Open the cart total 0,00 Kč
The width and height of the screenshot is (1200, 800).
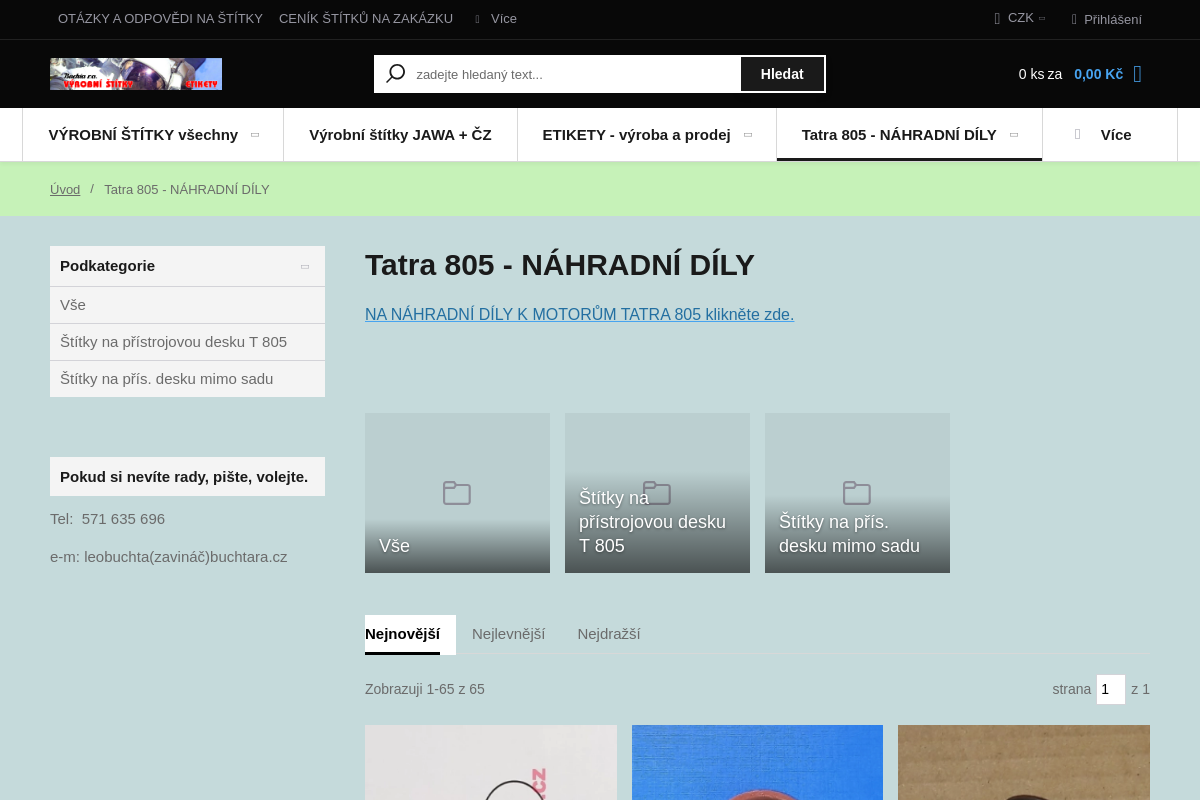pyautogui.click(x=1098, y=74)
